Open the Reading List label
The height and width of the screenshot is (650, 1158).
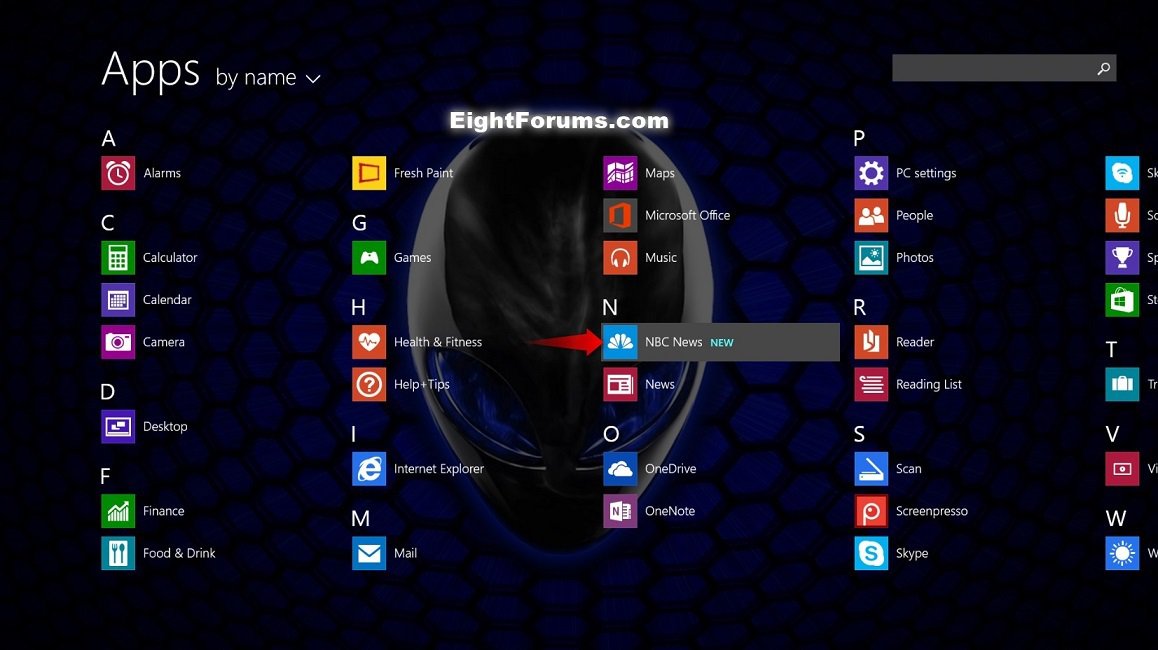928,385
